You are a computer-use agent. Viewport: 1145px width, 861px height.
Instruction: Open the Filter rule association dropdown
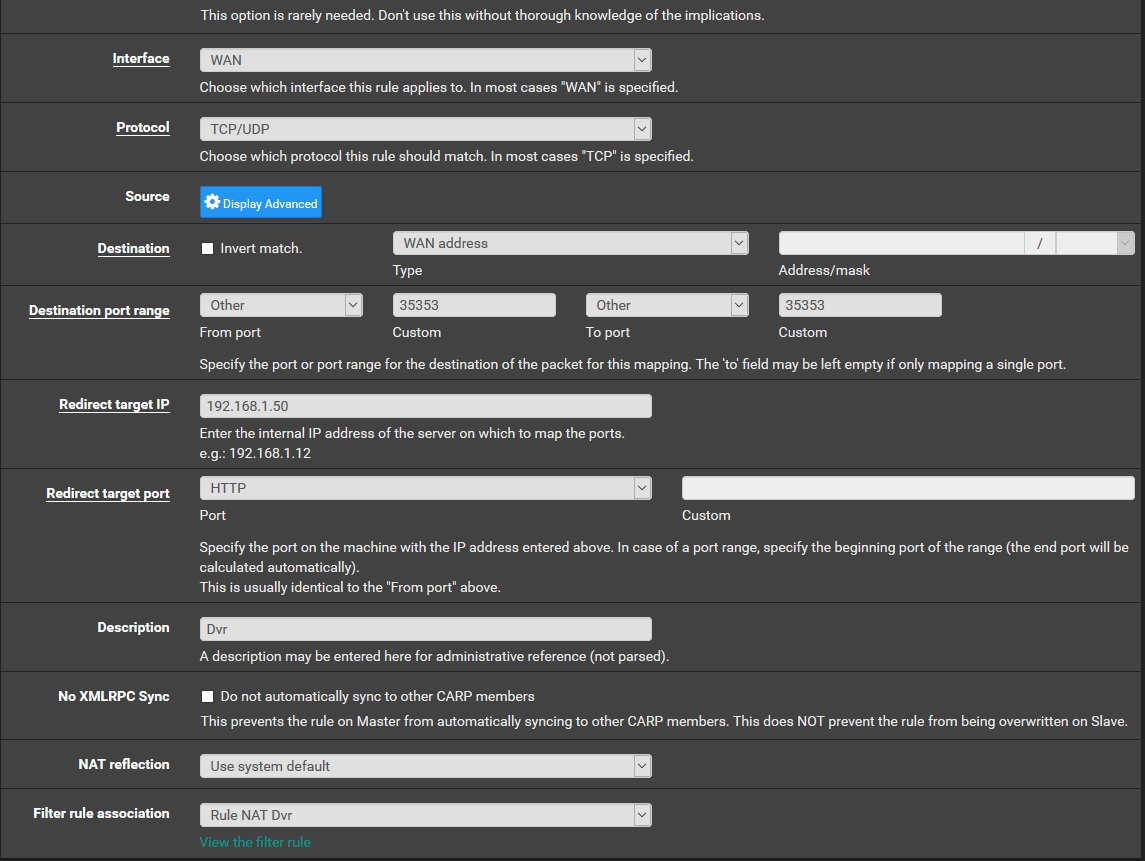pos(425,815)
